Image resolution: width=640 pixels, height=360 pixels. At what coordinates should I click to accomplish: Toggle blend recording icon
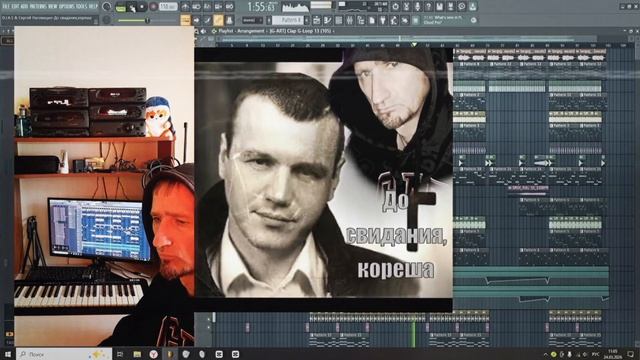(218, 7)
